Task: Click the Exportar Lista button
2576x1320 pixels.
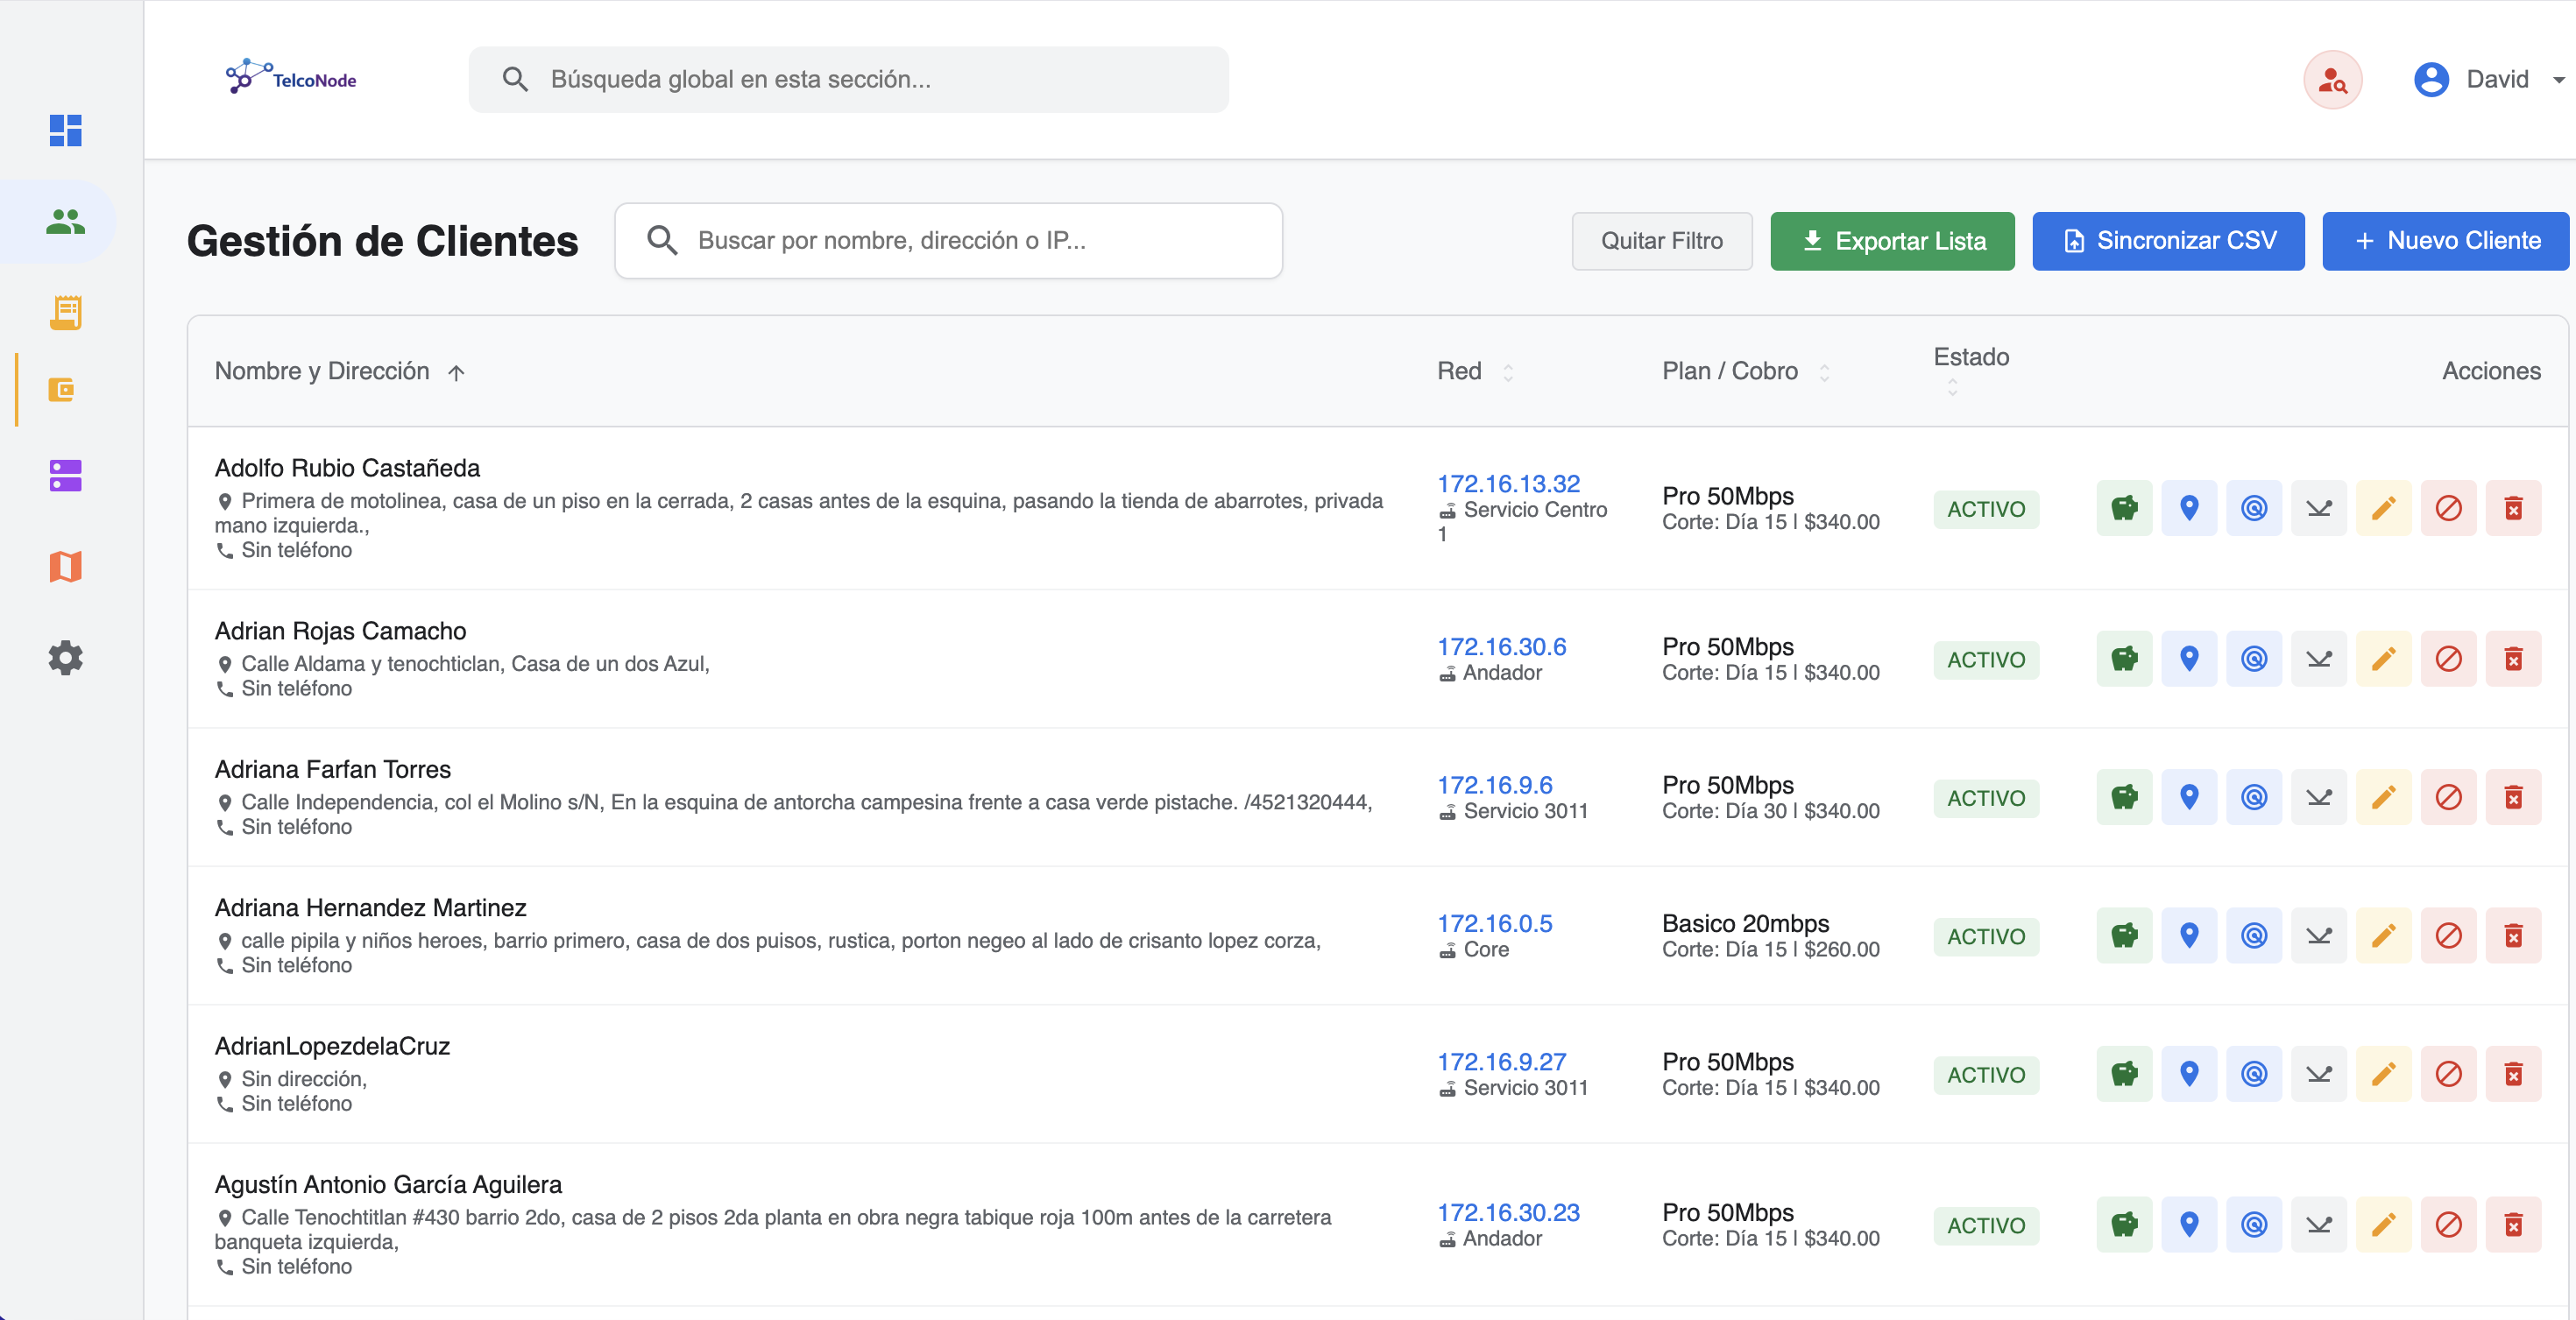Action: click(1892, 241)
